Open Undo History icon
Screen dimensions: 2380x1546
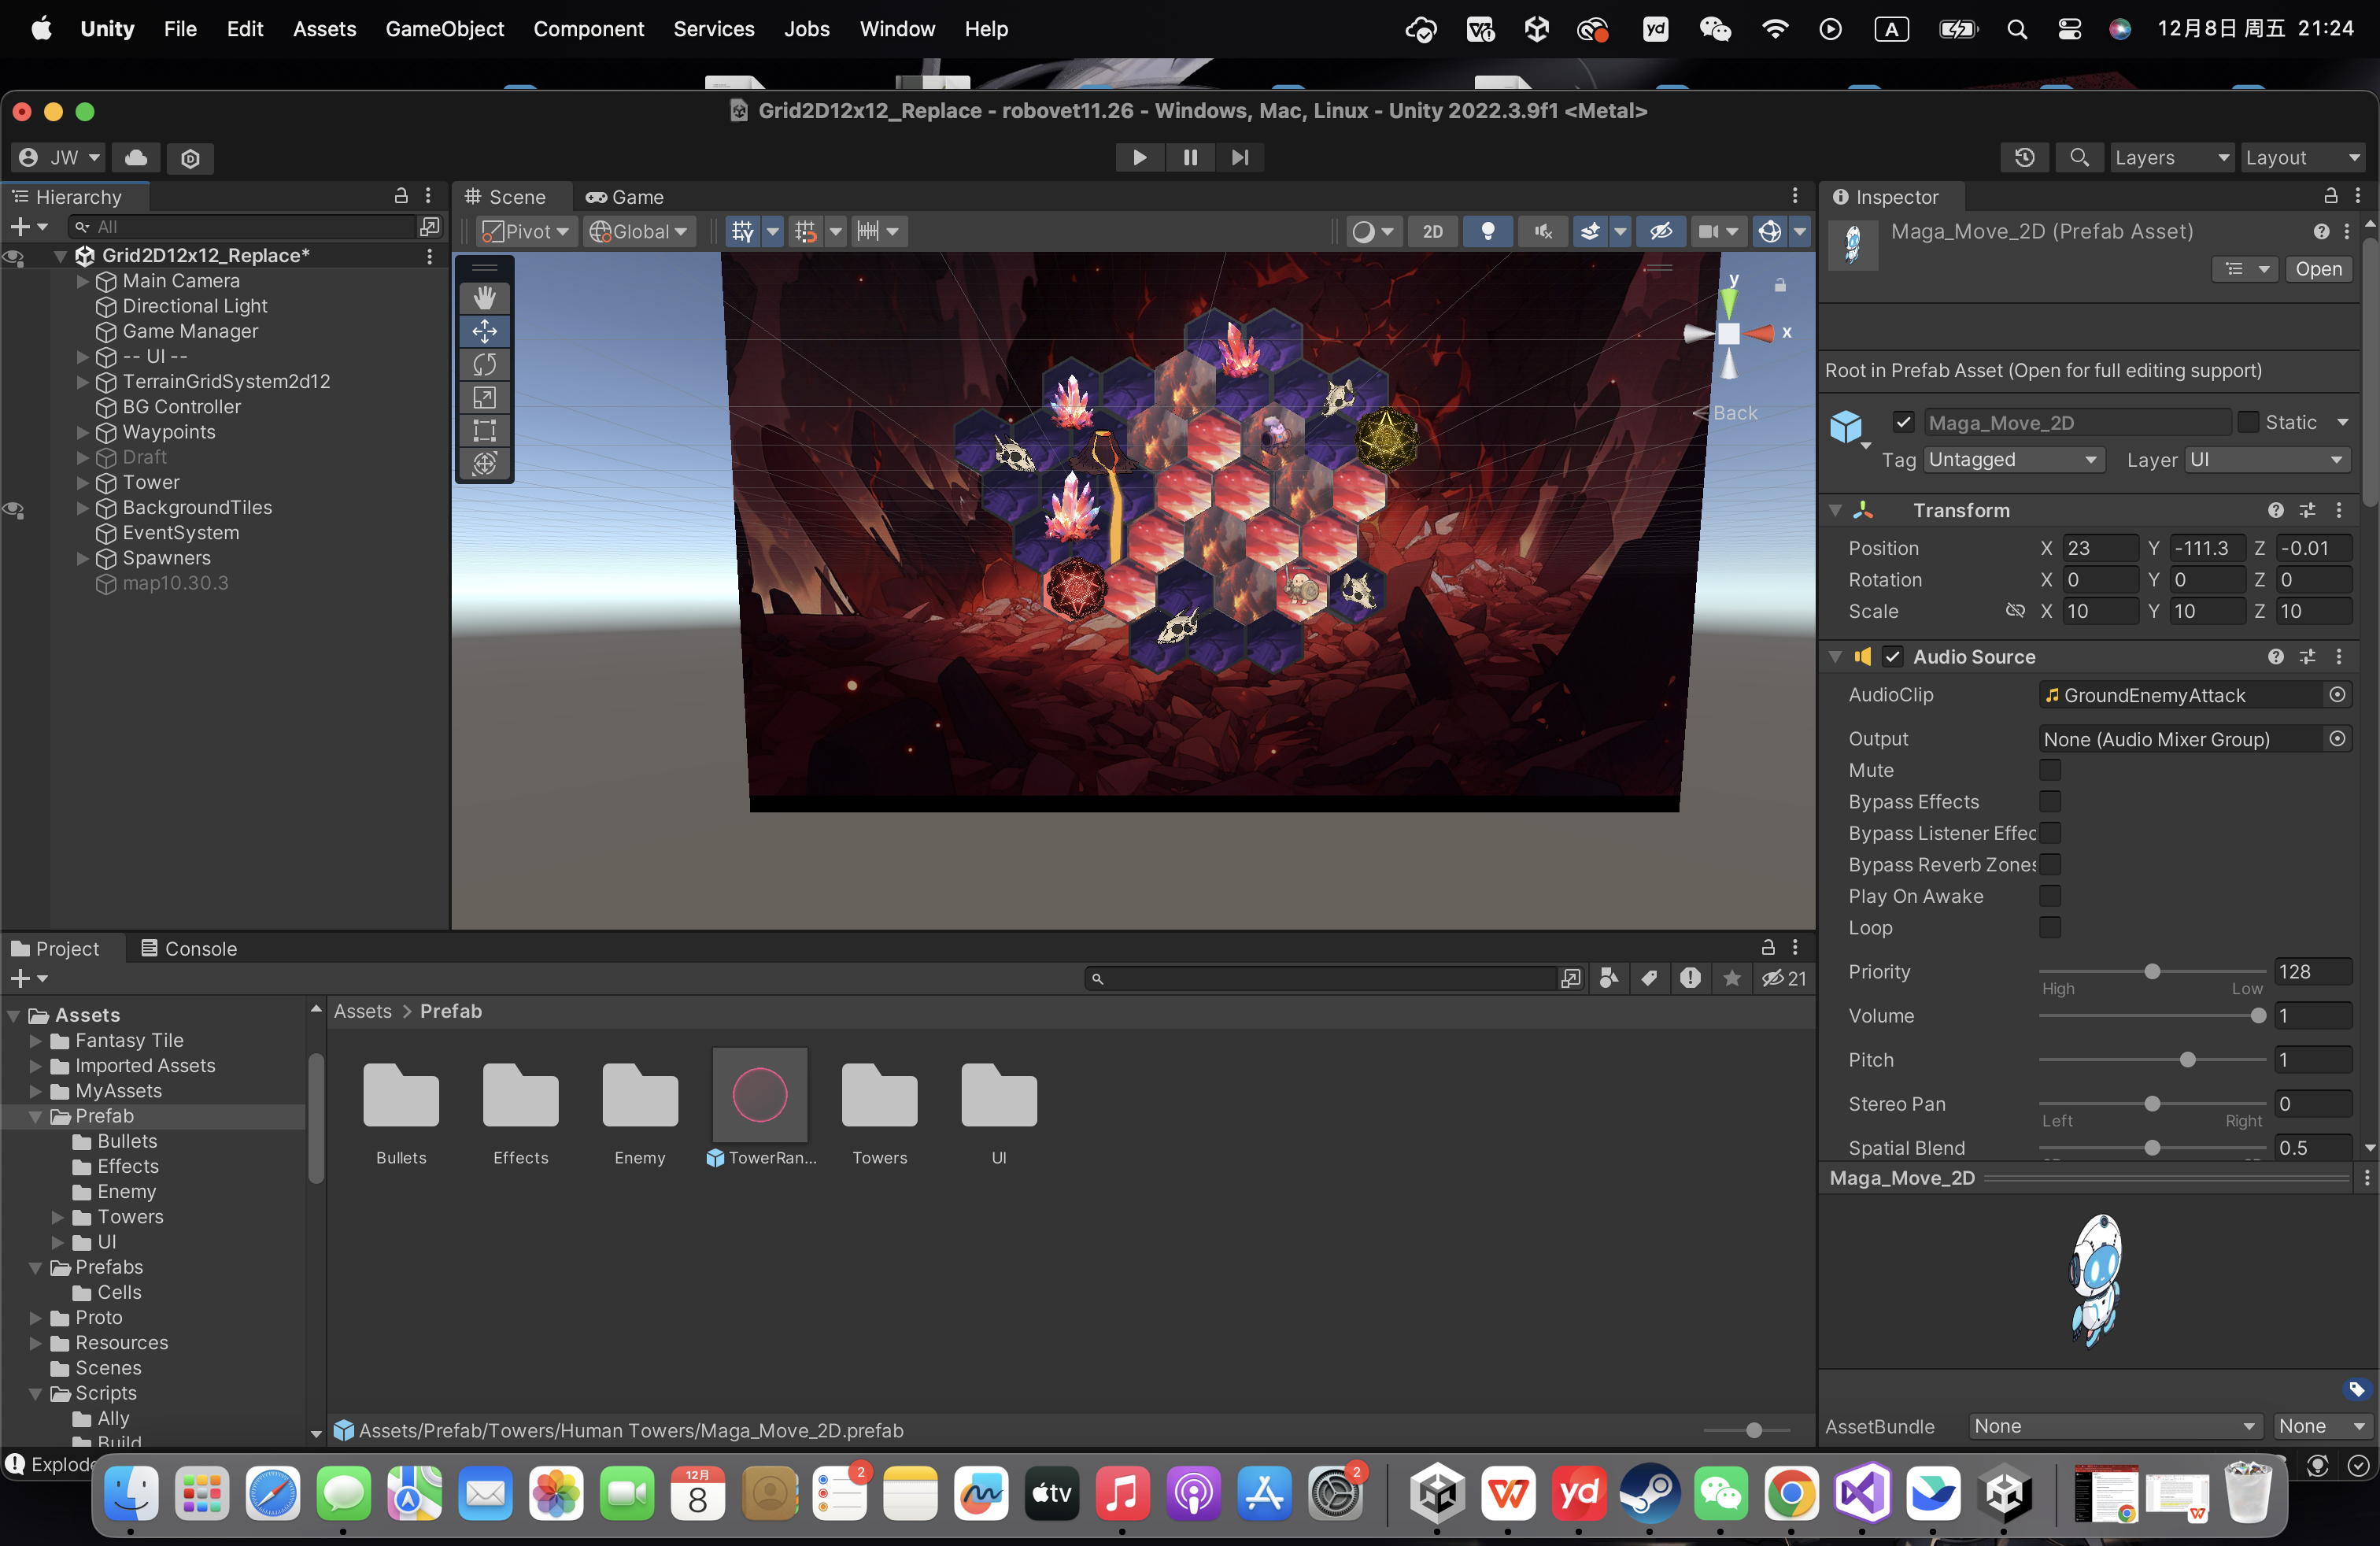(x=2025, y=157)
